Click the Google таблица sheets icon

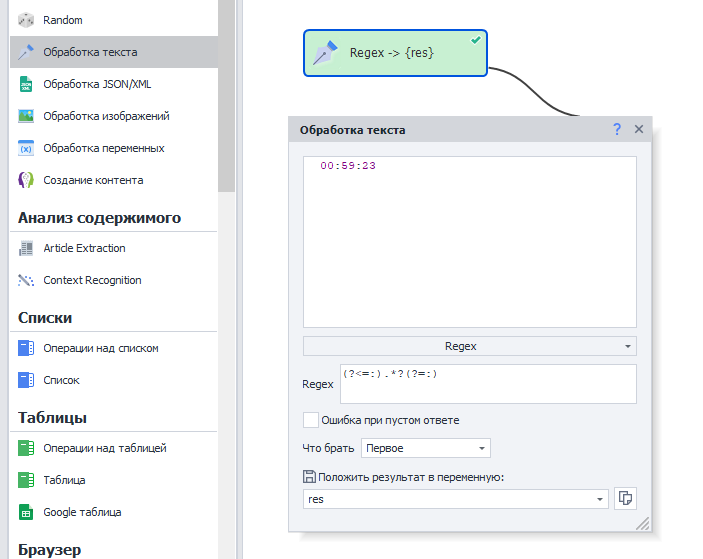click(26, 512)
